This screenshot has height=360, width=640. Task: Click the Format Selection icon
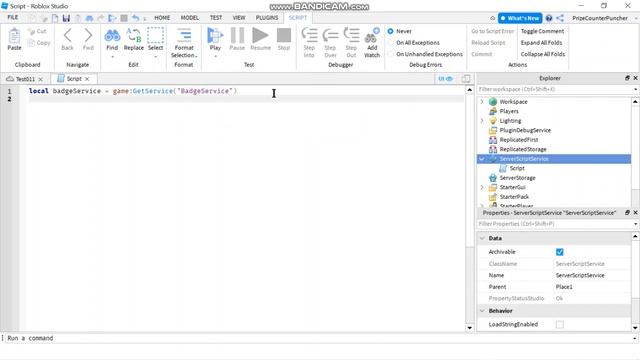tap(184, 36)
